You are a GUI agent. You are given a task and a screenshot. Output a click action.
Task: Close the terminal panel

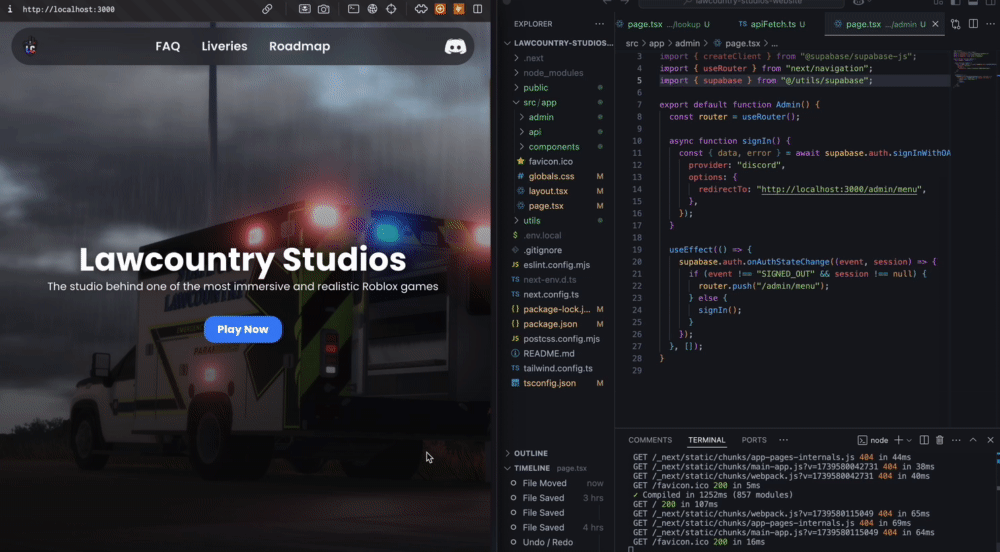pos(990,440)
